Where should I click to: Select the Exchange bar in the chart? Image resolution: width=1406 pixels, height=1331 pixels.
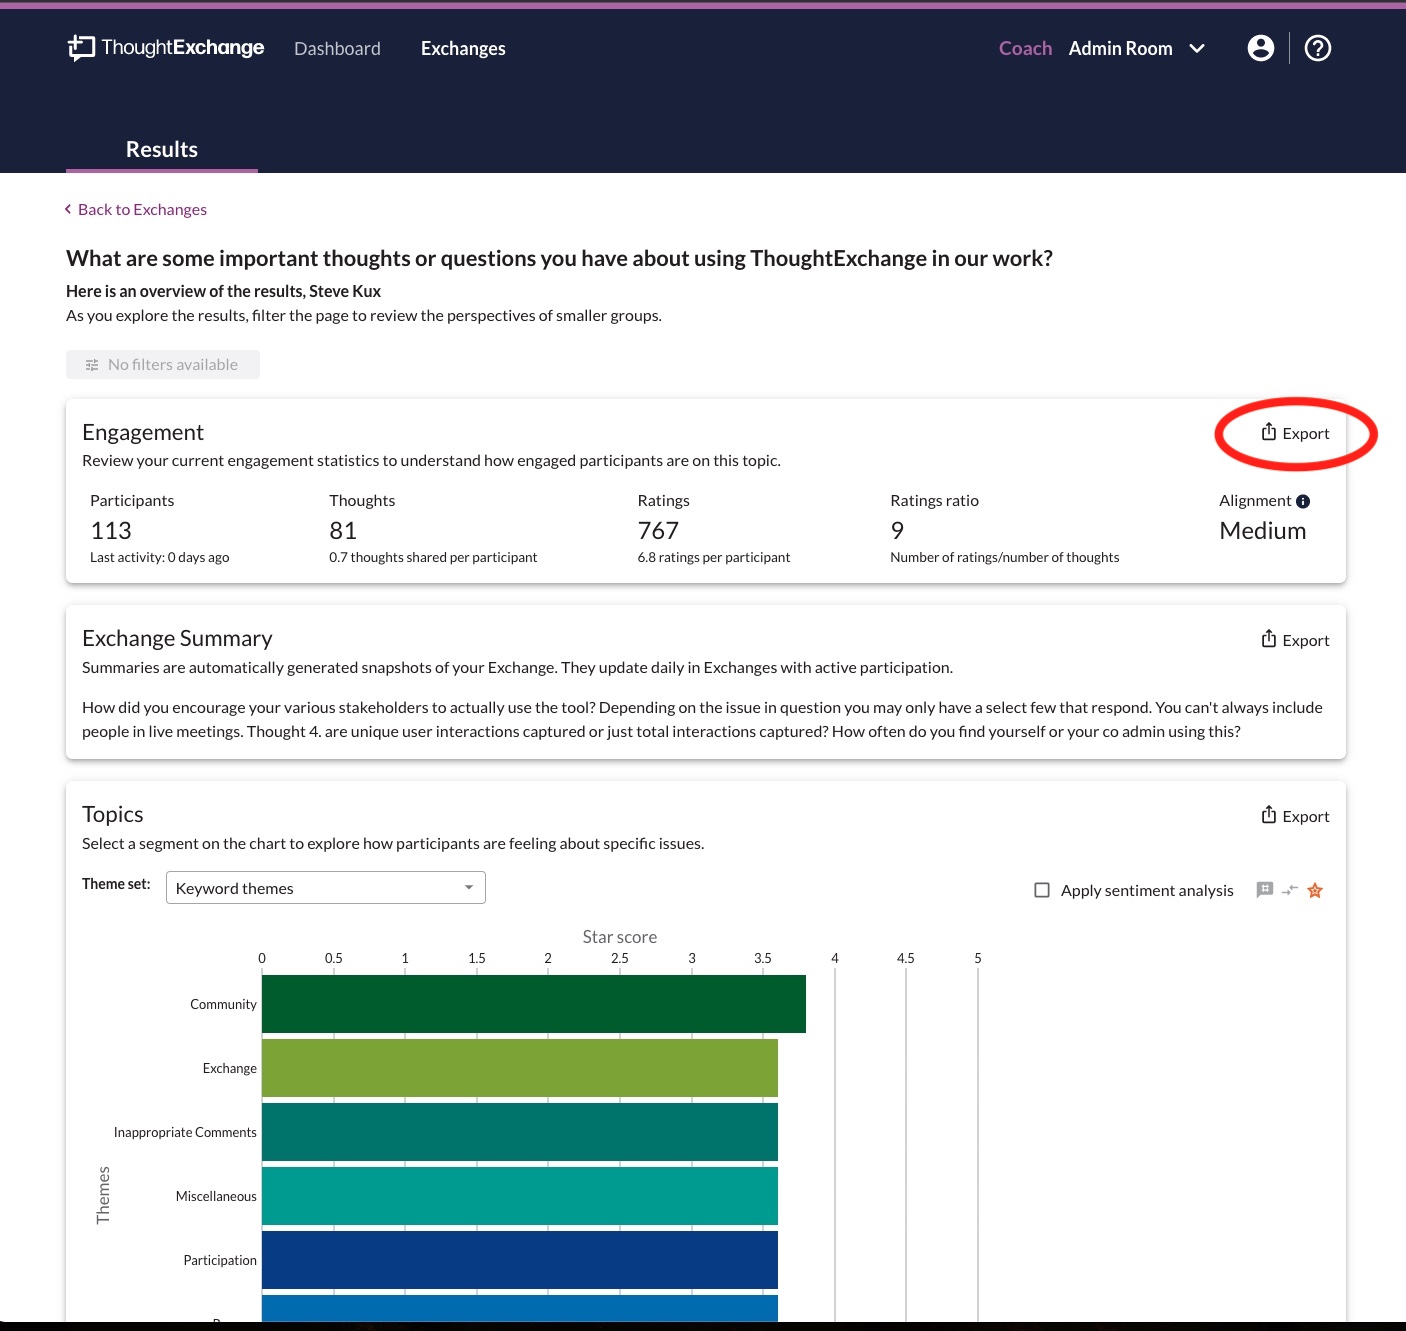[520, 1068]
